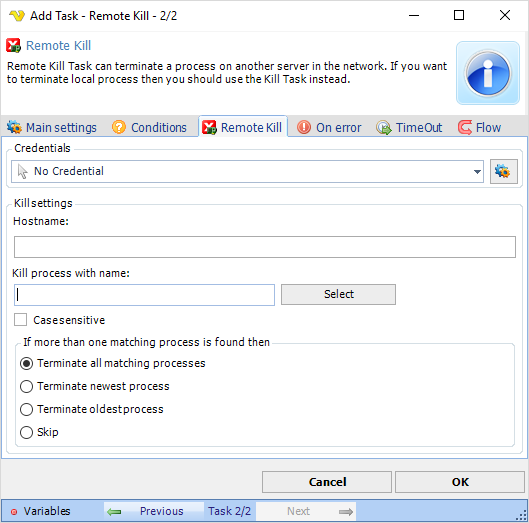Open the No Credential combo box

247,172
